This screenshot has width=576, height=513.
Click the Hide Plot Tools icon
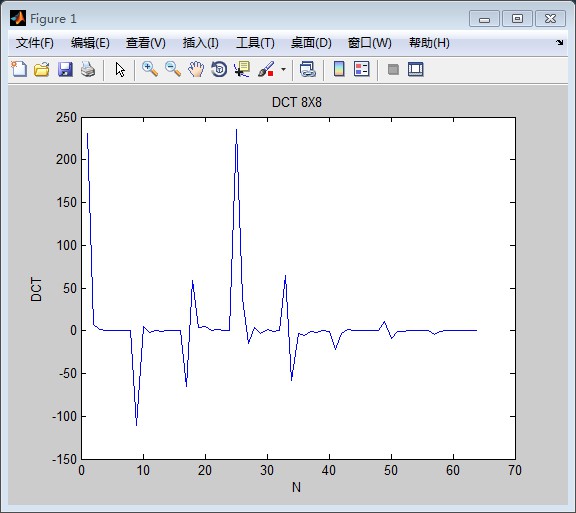(x=393, y=69)
